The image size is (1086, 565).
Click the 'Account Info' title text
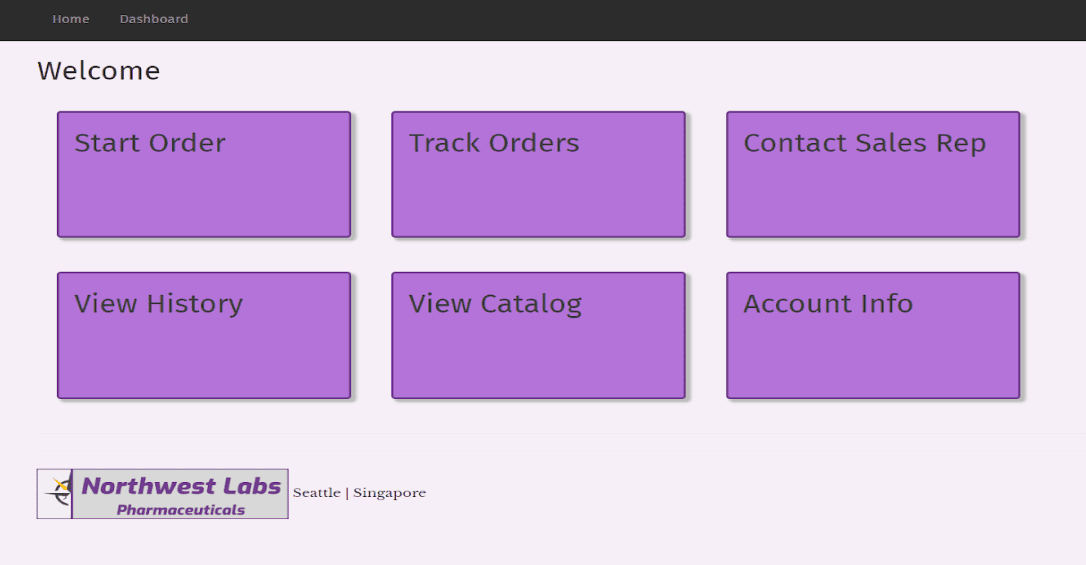828,304
